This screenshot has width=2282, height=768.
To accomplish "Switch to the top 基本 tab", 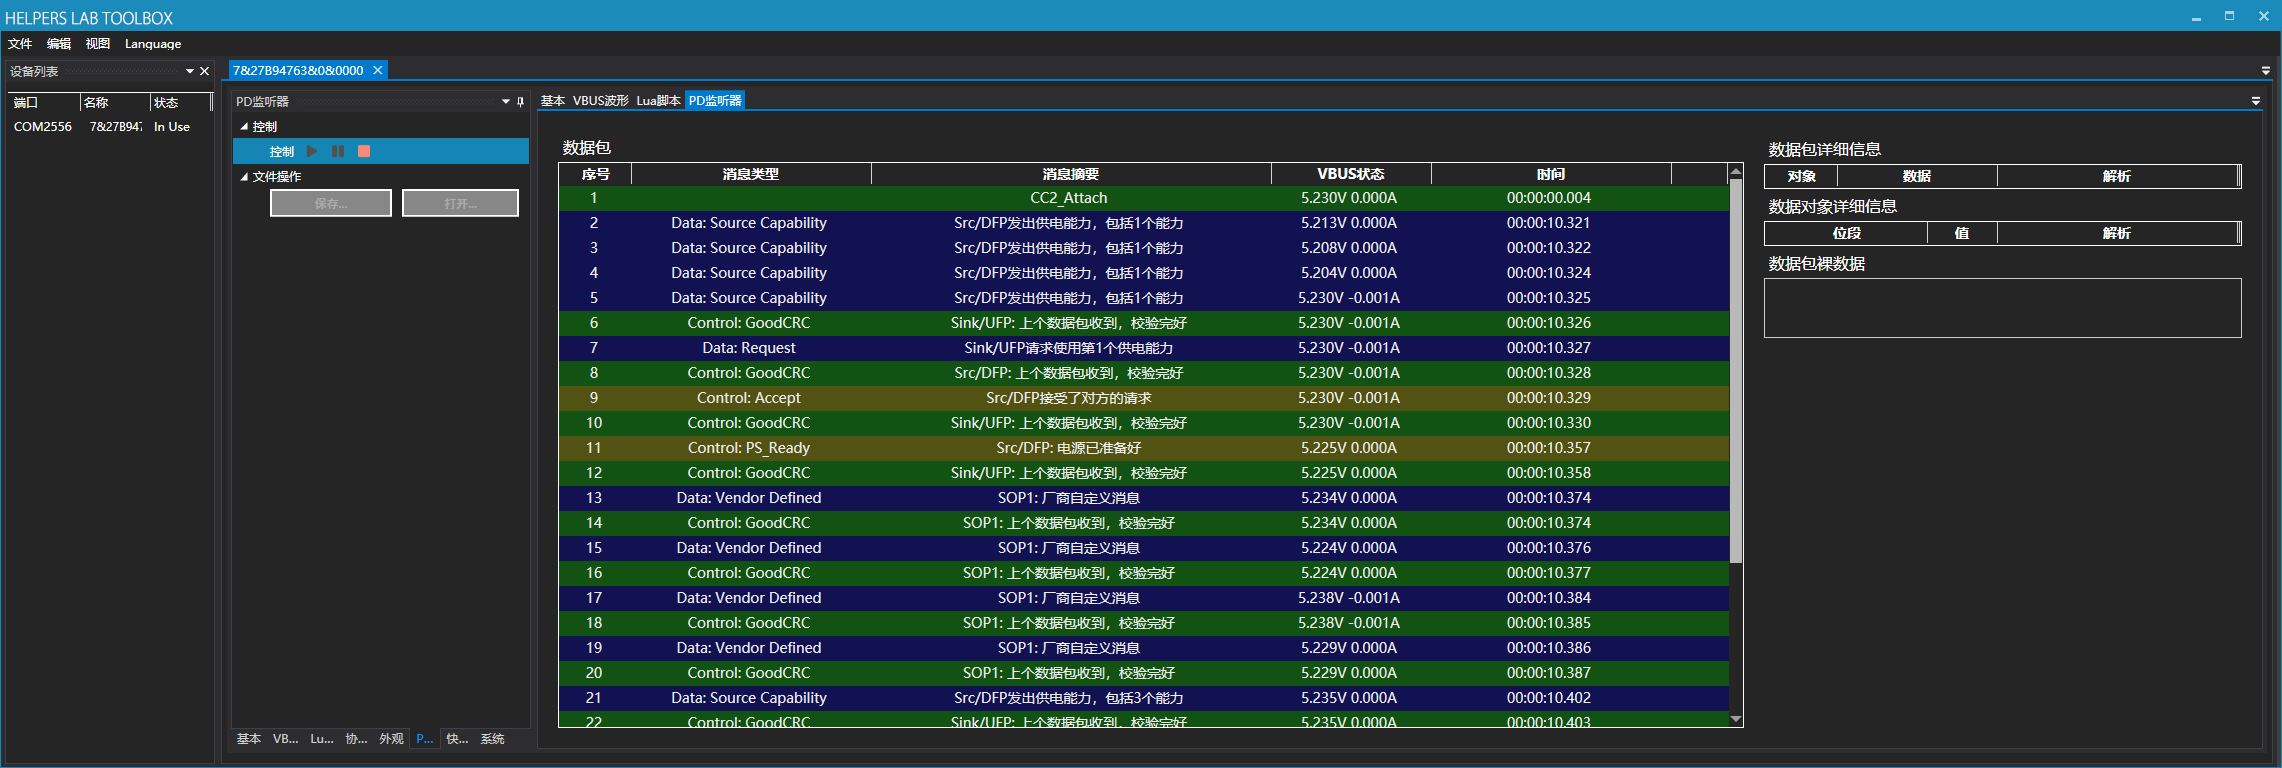I will click(x=553, y=100).
